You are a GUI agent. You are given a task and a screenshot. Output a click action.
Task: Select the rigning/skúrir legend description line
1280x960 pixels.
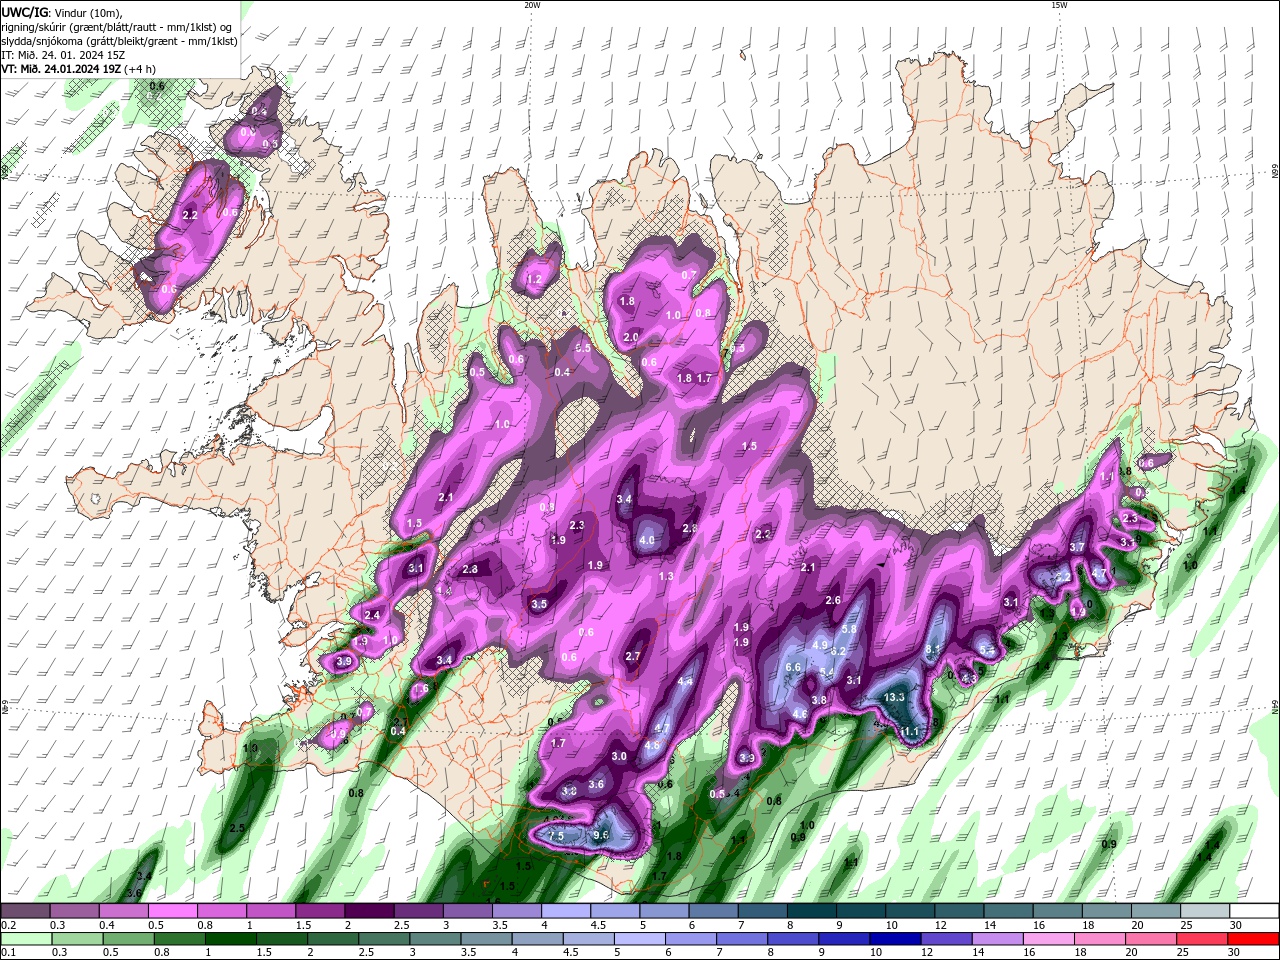tap(117, 27)
